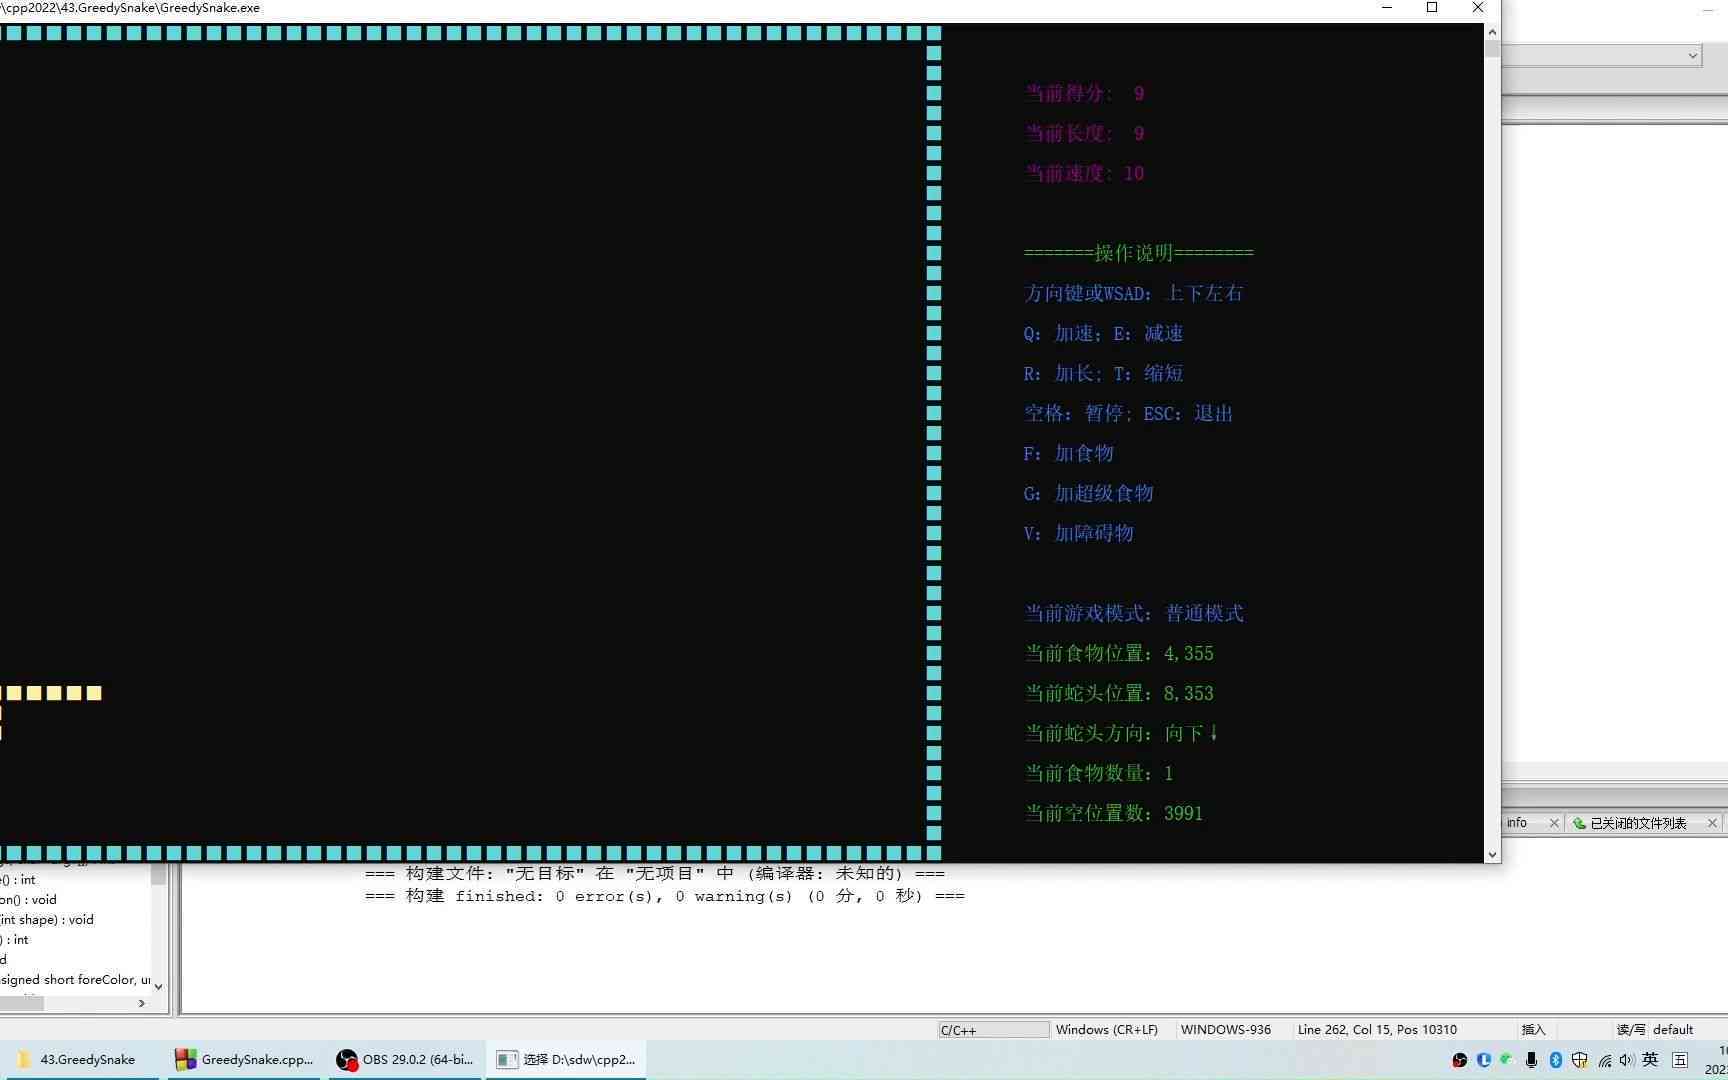Switch to GreedySnake.cpp Code::Blocks taskbar button
This screenshot has width=1728, height=1080.
click(x=244, y=1060)
